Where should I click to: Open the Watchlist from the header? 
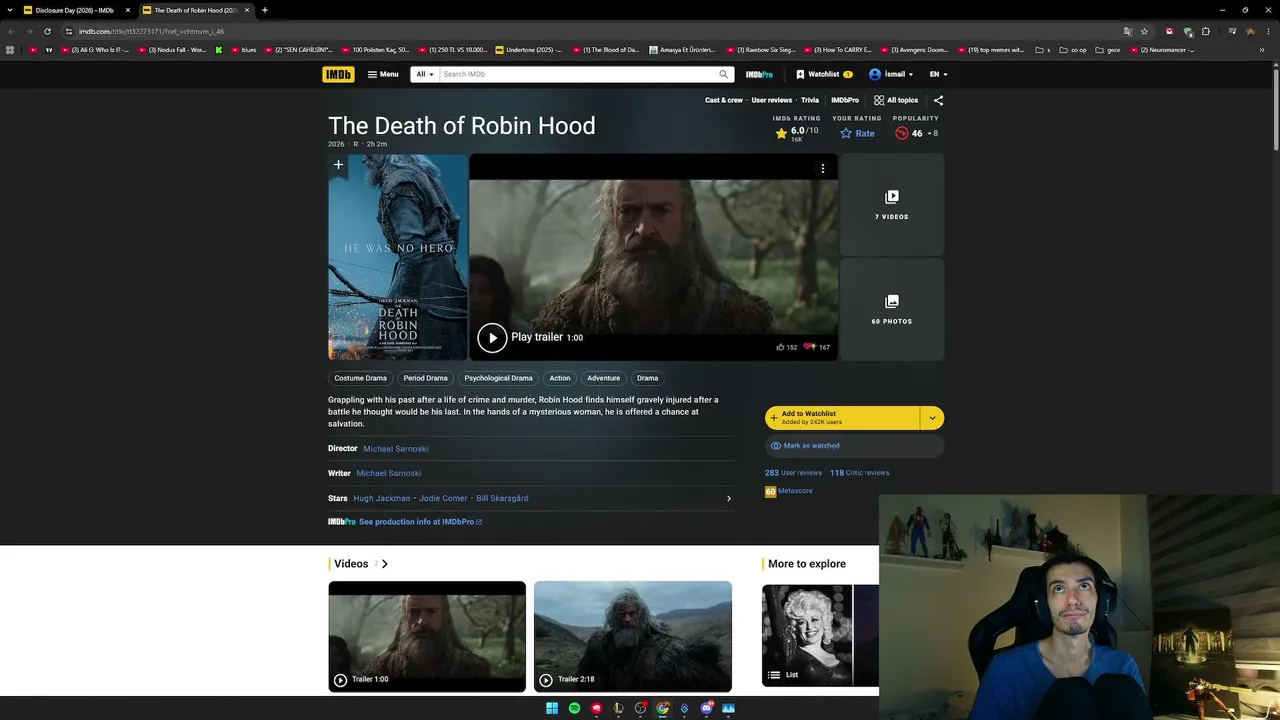(x=825, y=74)
